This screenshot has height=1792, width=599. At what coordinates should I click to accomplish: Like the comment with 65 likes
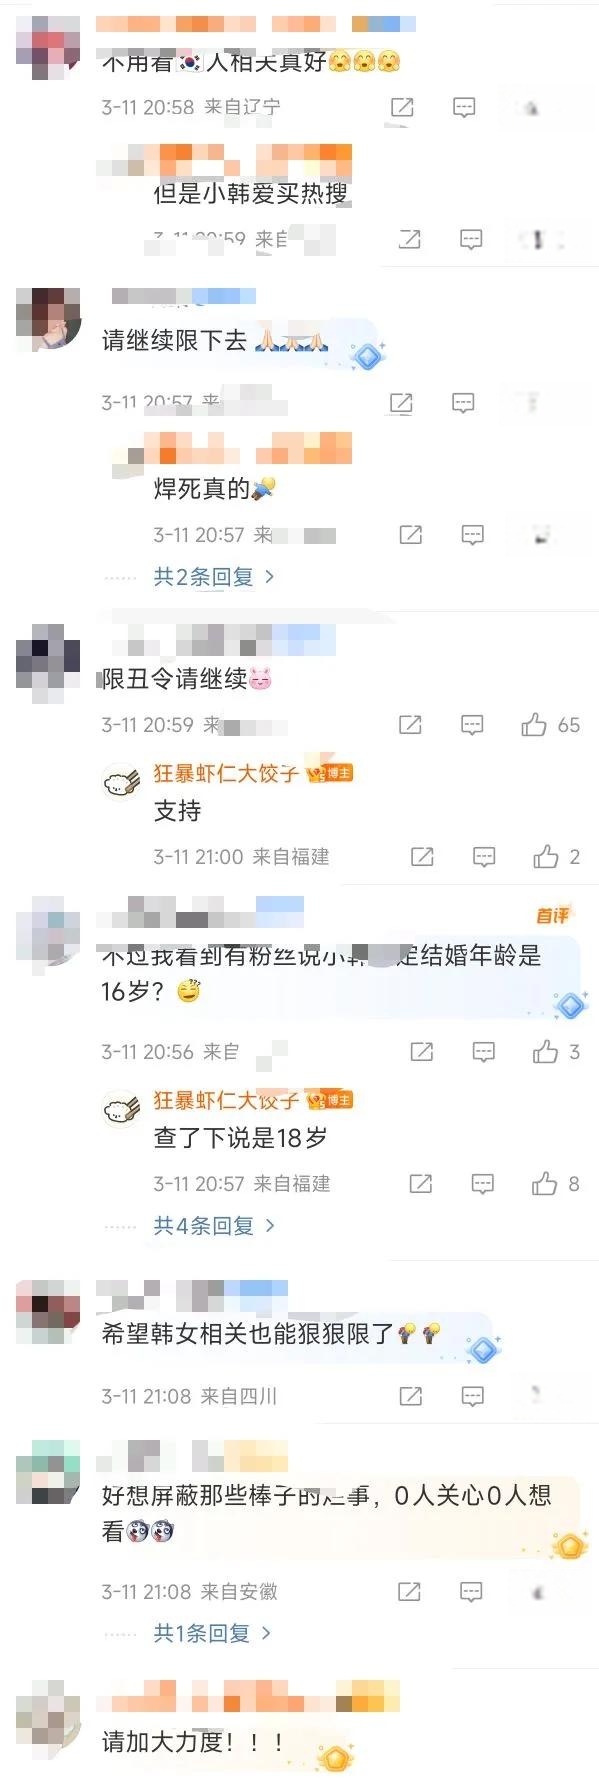tap(534, 725)
